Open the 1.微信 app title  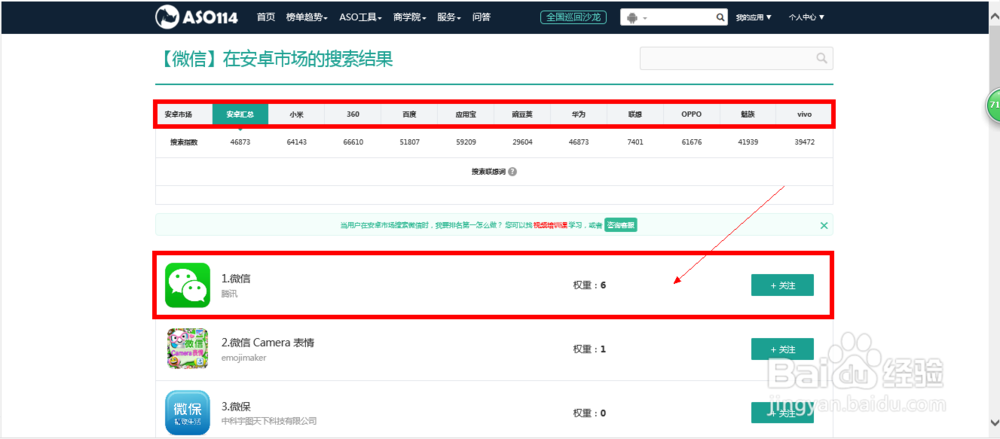[x=236, y=279]
